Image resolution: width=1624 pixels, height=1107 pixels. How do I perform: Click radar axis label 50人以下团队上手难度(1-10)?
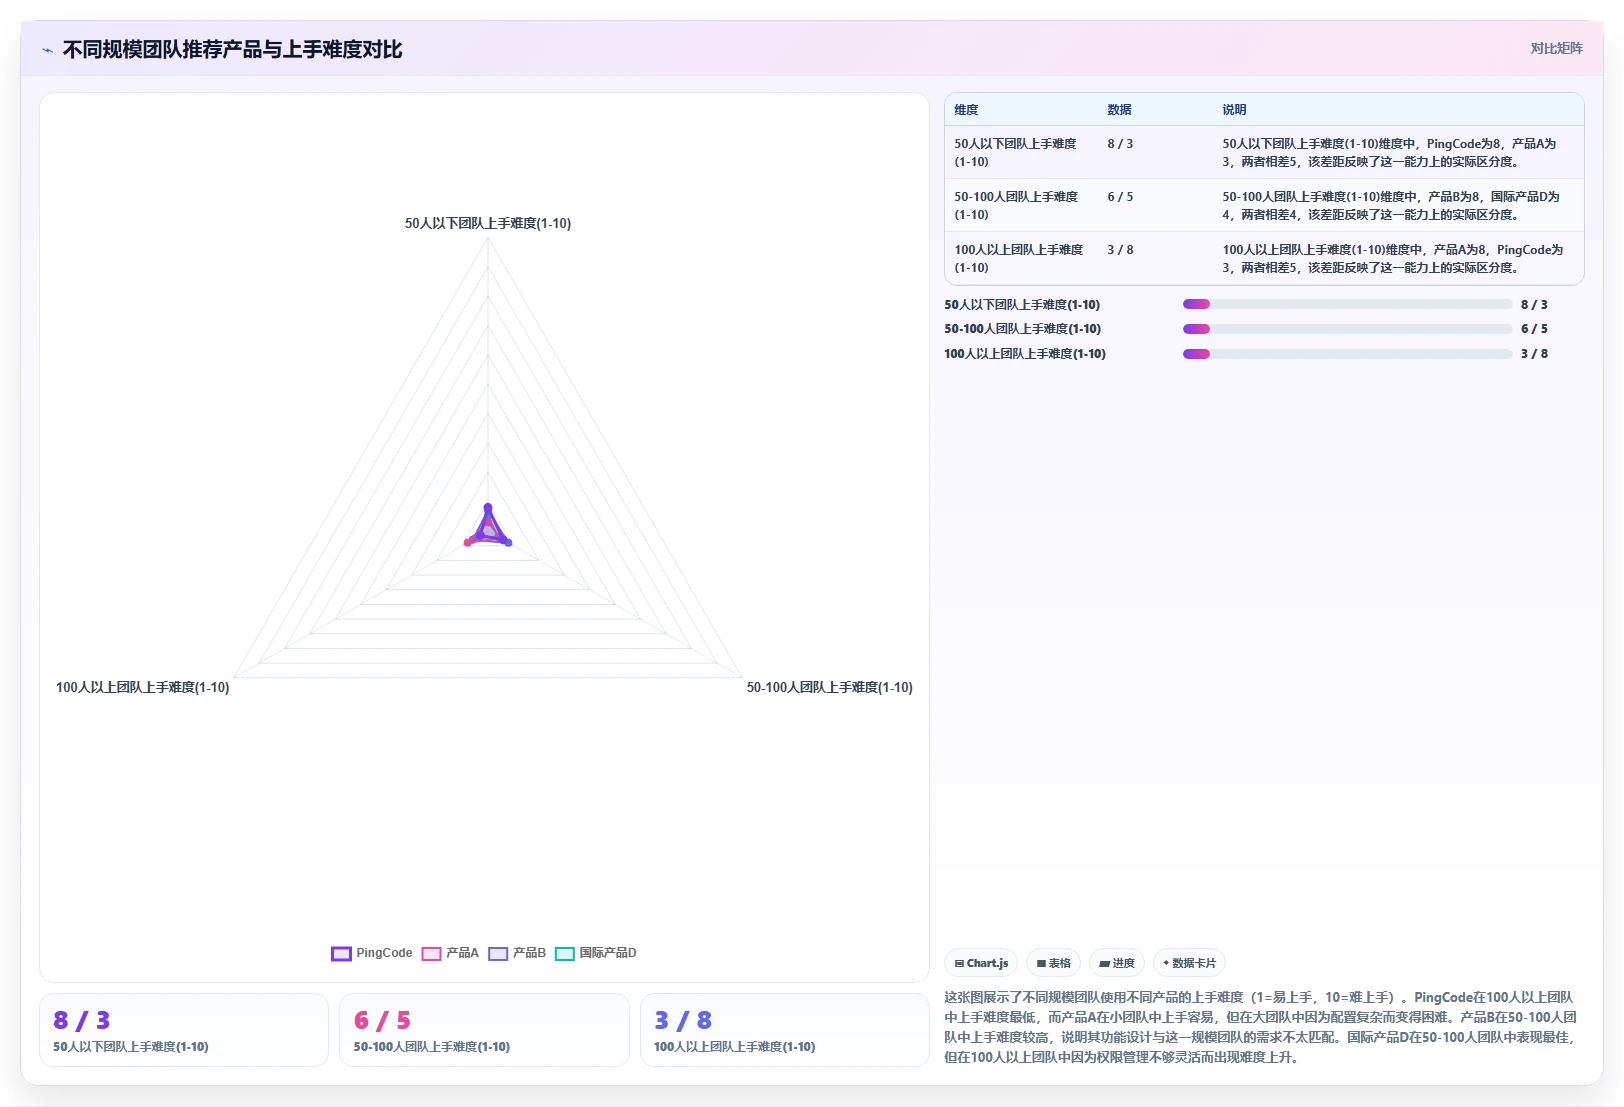[x=488, y=224]
